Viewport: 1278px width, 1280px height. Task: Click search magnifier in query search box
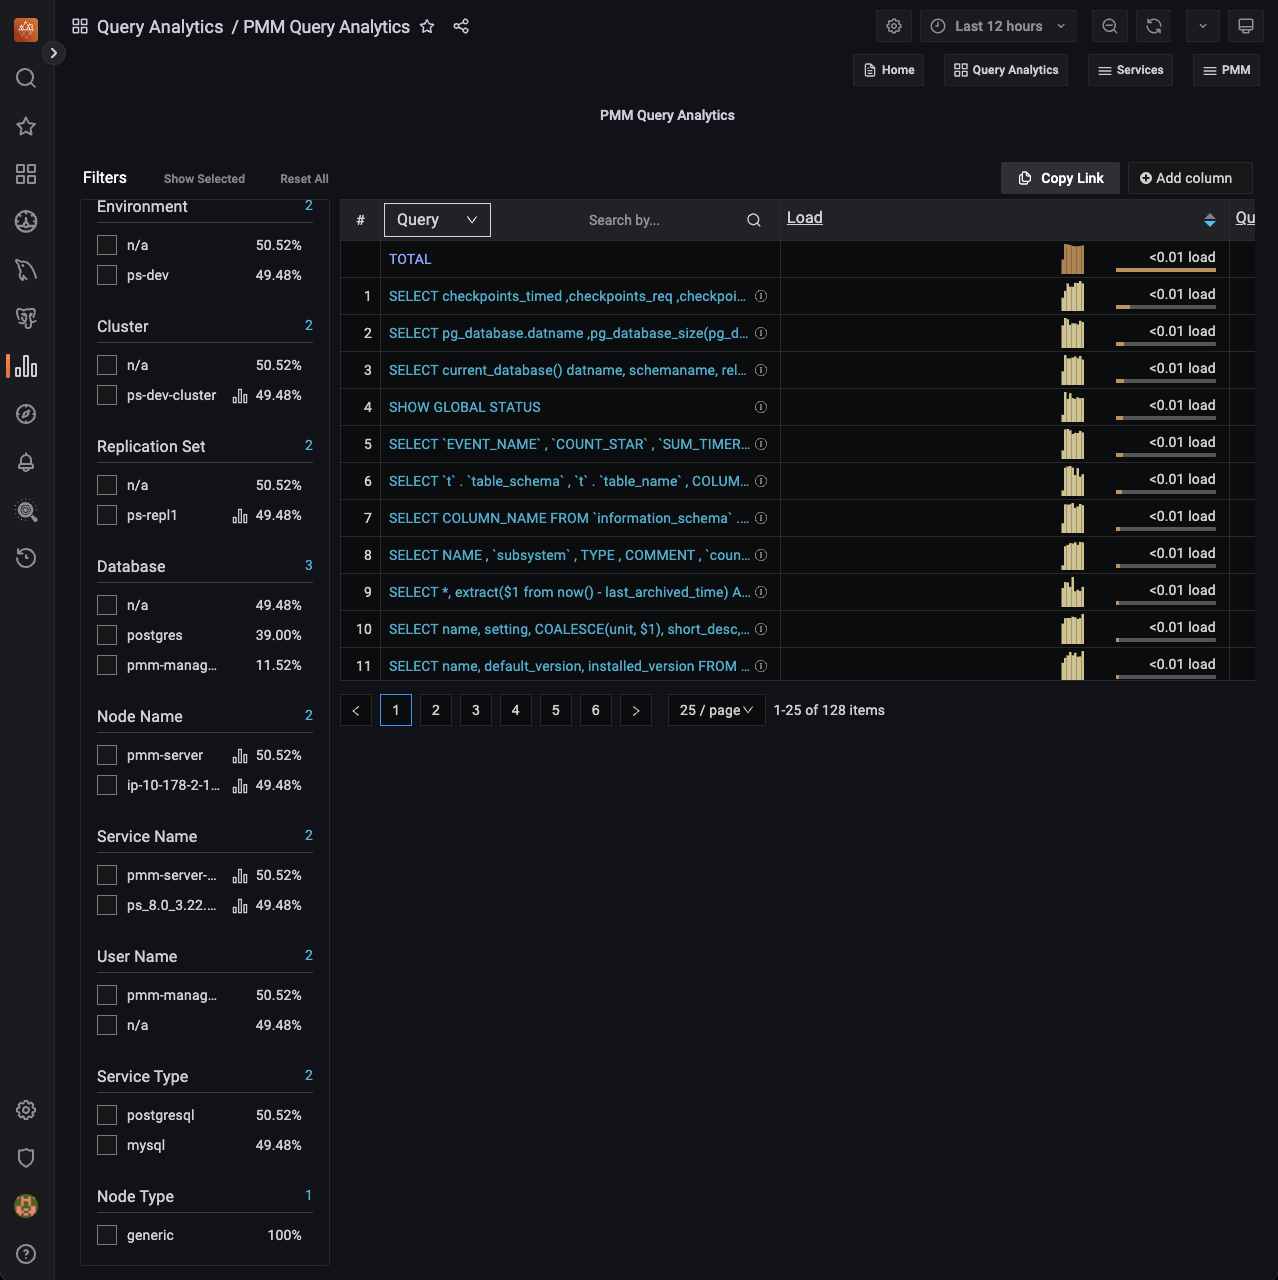tap(754, 220)
